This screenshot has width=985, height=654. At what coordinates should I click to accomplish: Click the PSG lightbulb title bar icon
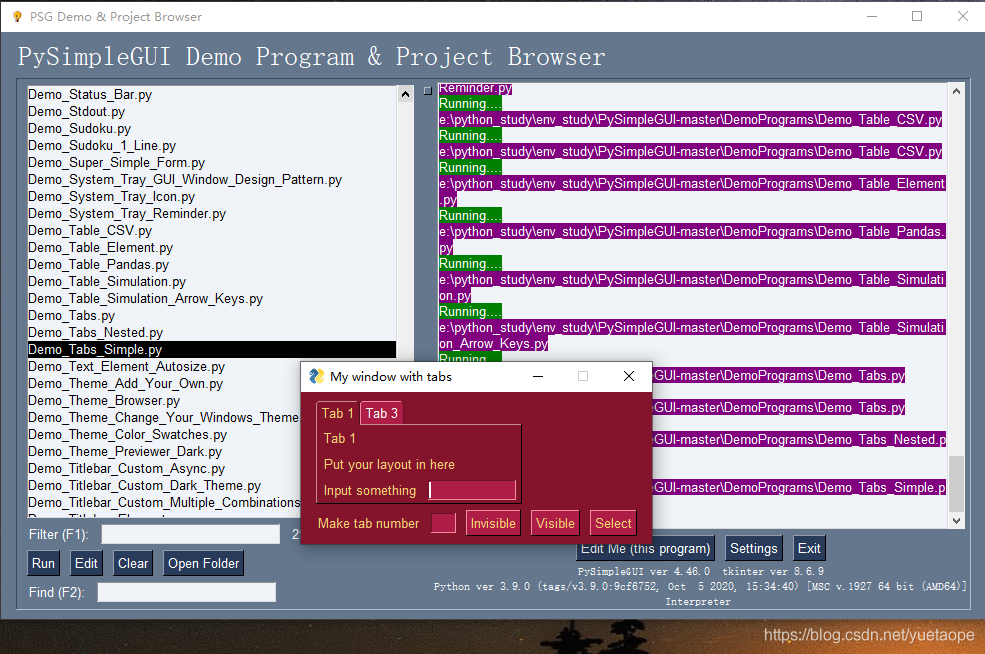coord(17,16)
